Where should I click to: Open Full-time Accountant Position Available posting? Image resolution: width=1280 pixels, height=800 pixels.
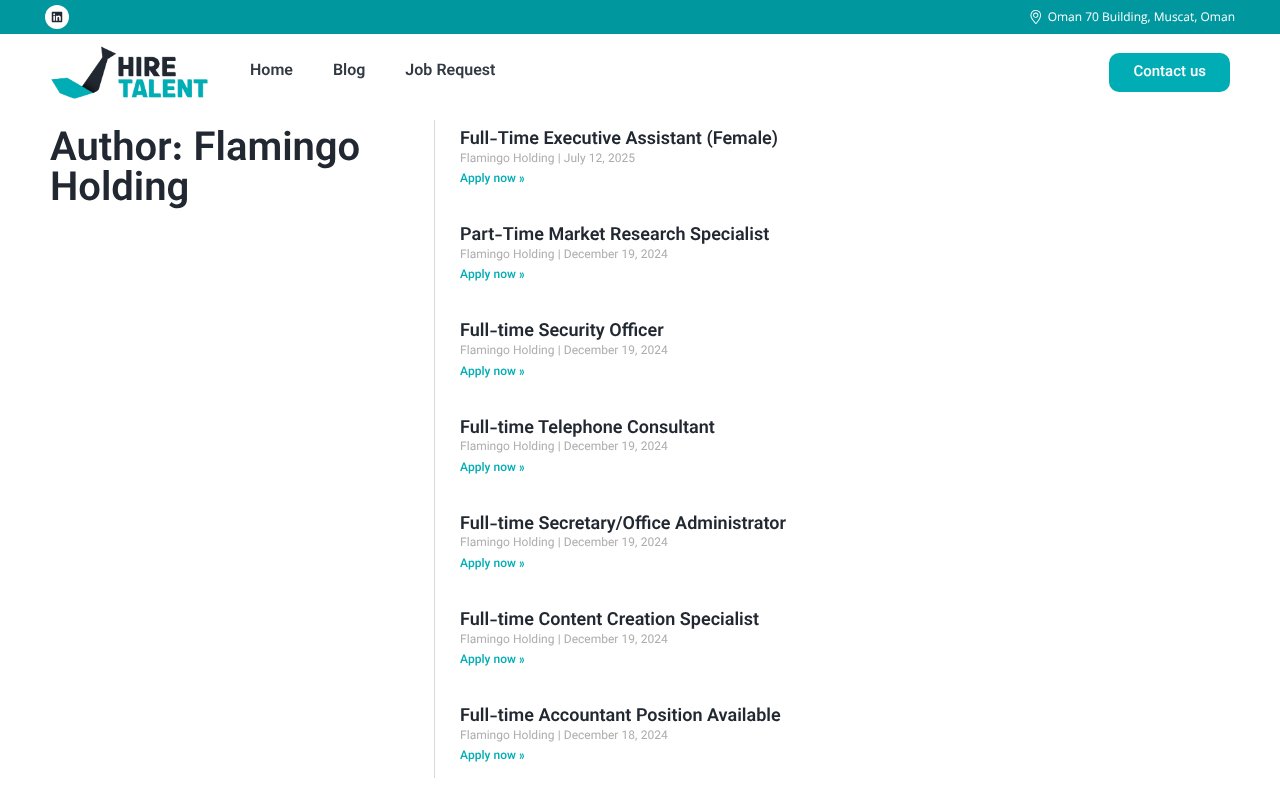click(x=619, y=714)
